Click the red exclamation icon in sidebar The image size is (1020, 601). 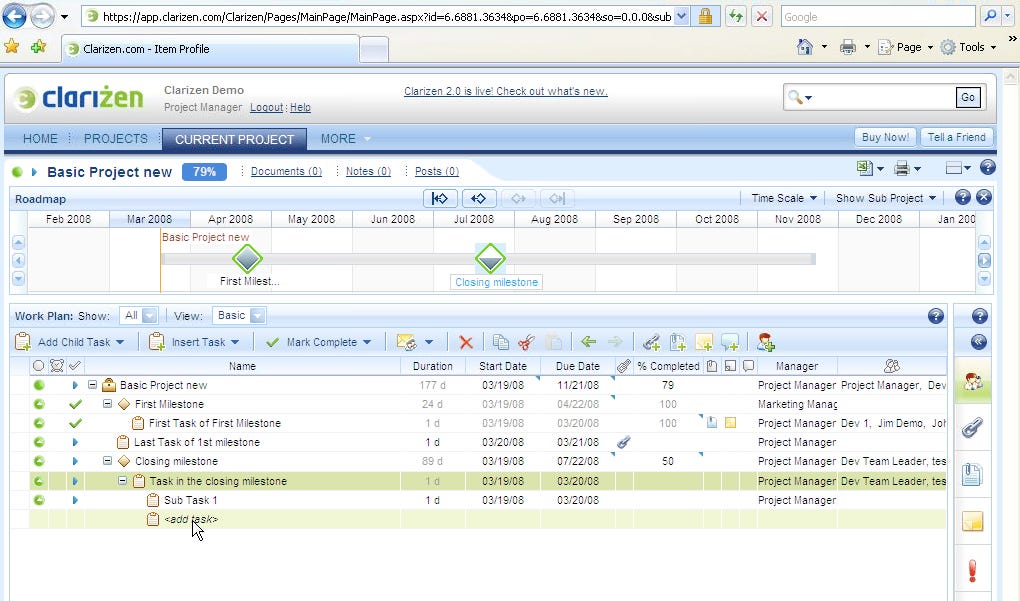click(971, 571)
